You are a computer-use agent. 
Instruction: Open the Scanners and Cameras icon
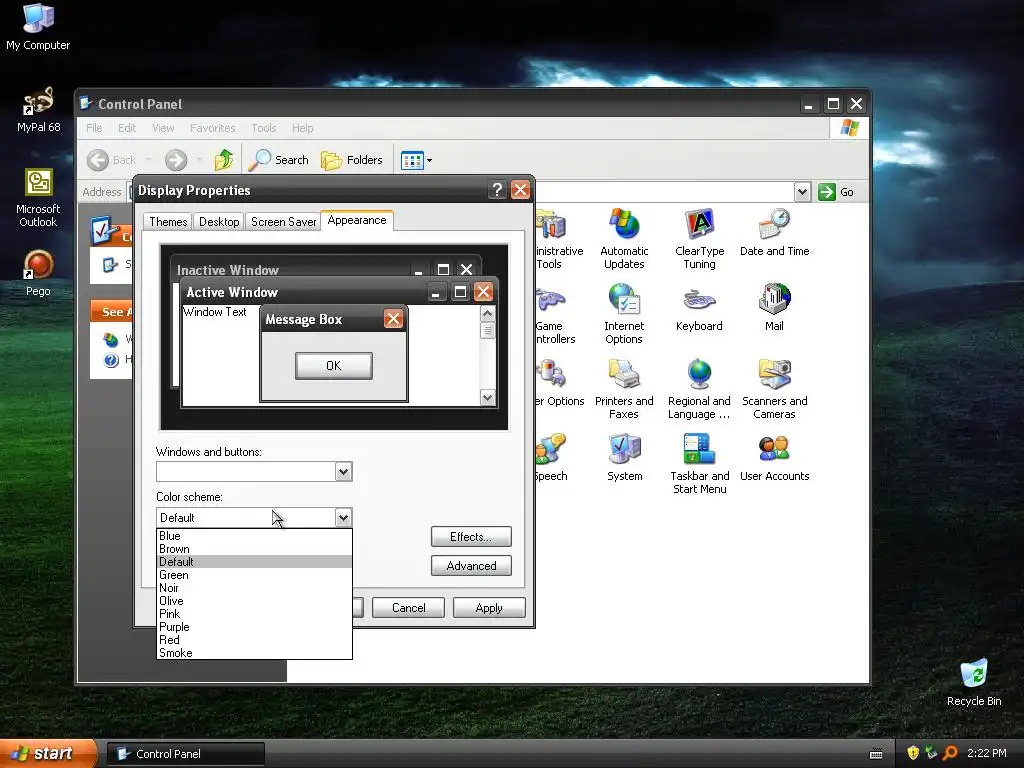[x=775, y=389]
